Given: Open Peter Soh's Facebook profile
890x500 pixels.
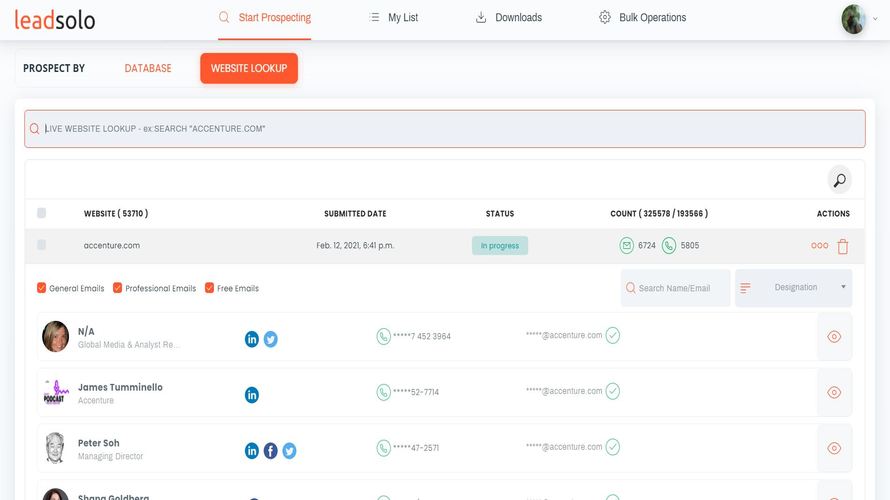Looking at the screenshot, I should coord(271,451).
